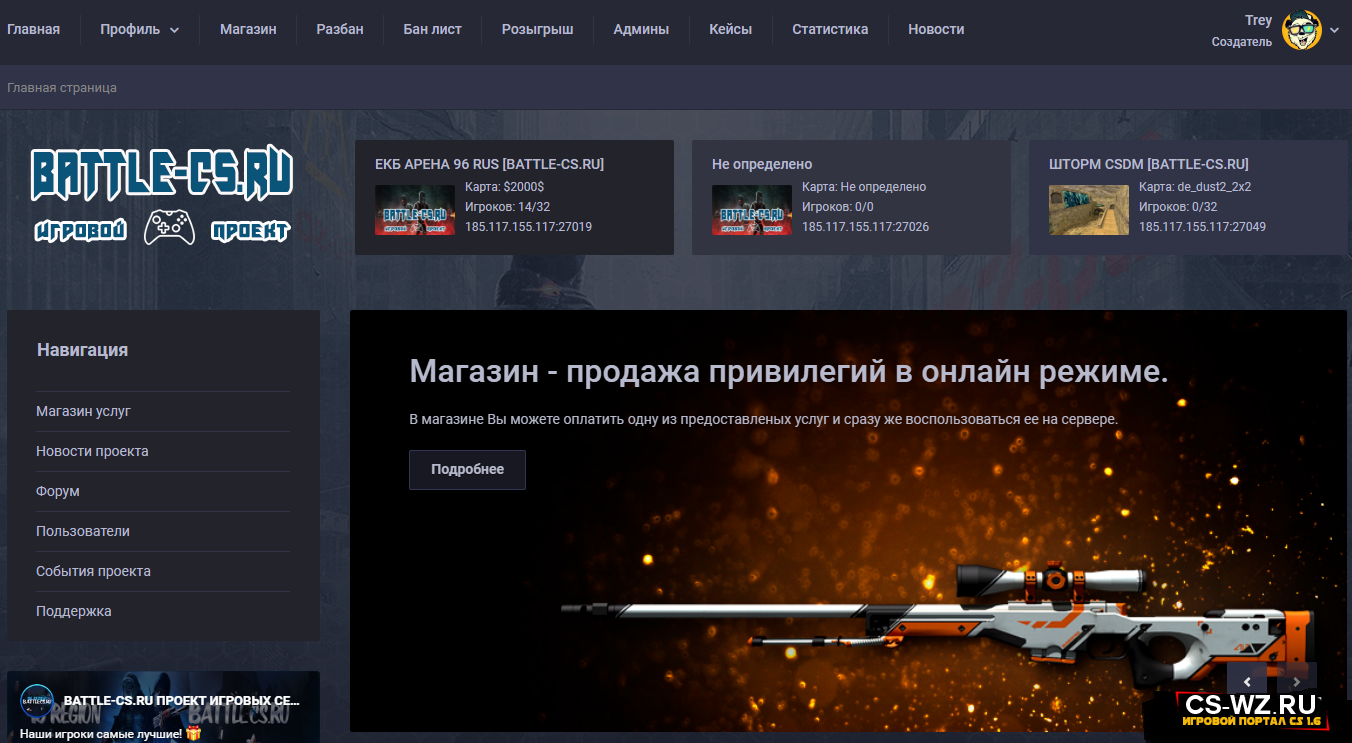Click the Главная страница breadcrumb
The image size is (1352, 743).
[62, 88]
